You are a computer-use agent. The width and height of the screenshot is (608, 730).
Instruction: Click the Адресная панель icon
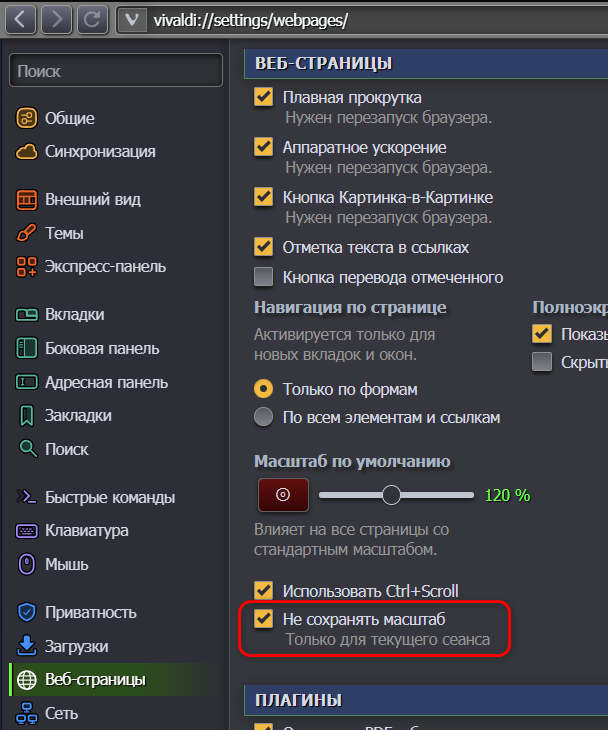27,382
